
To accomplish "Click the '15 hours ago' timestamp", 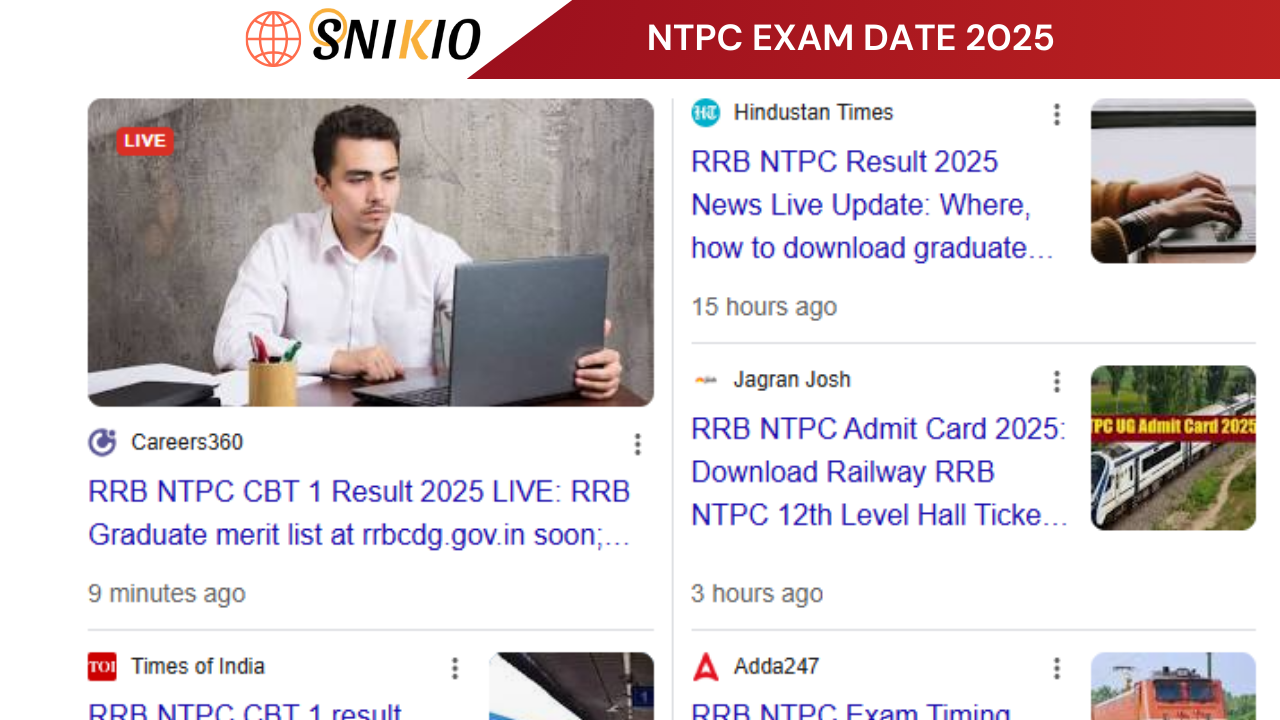I will pyautogui.click(x=764, y=307).
